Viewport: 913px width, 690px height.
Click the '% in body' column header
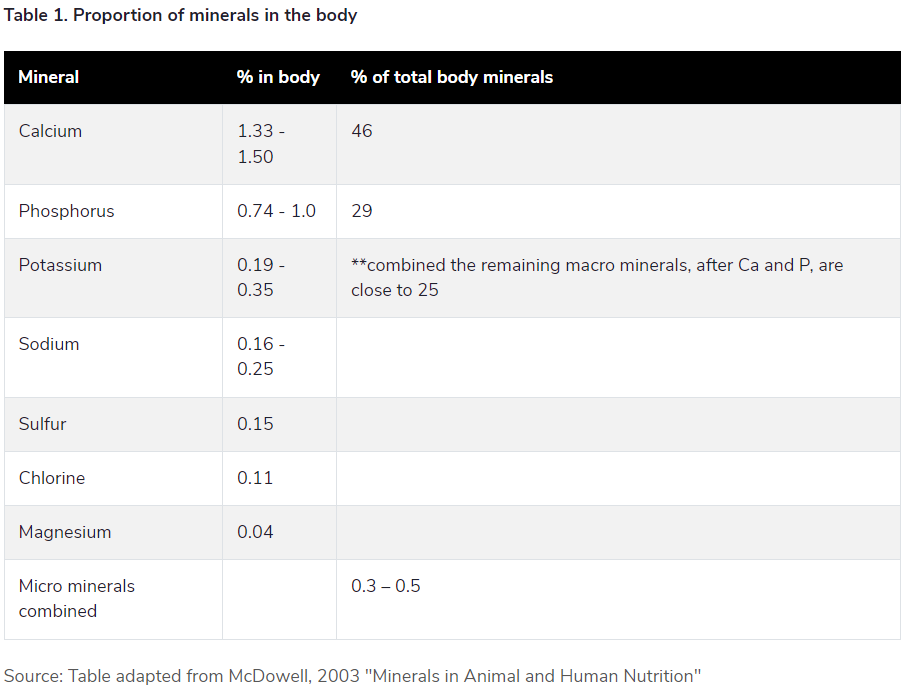tap(278, 77)
